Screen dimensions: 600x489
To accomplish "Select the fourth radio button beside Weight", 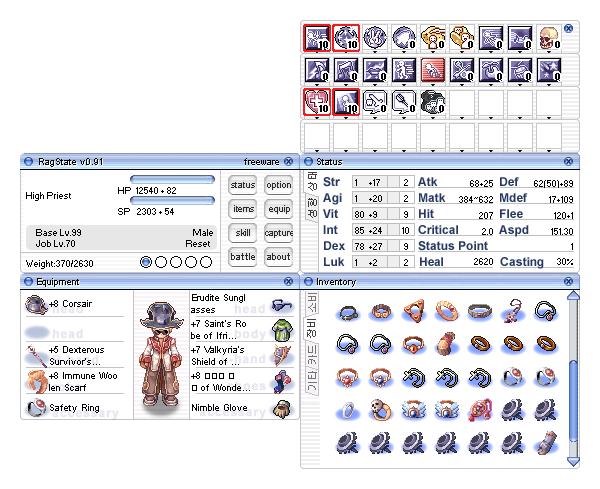I will 191,262.
